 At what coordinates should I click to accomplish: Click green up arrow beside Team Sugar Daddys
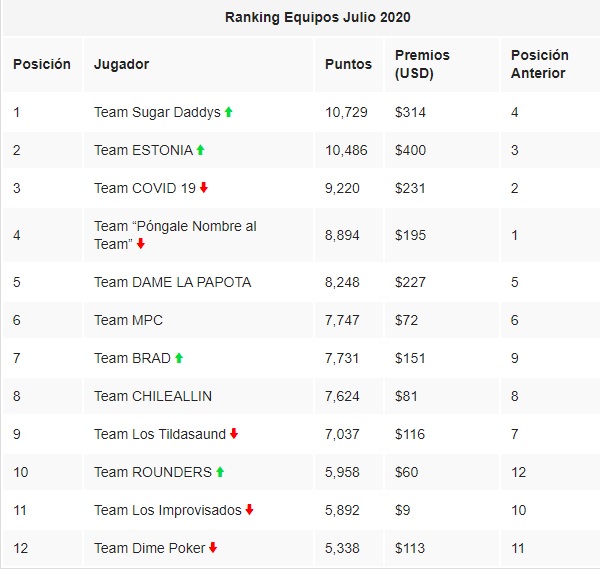pos(229,112)
